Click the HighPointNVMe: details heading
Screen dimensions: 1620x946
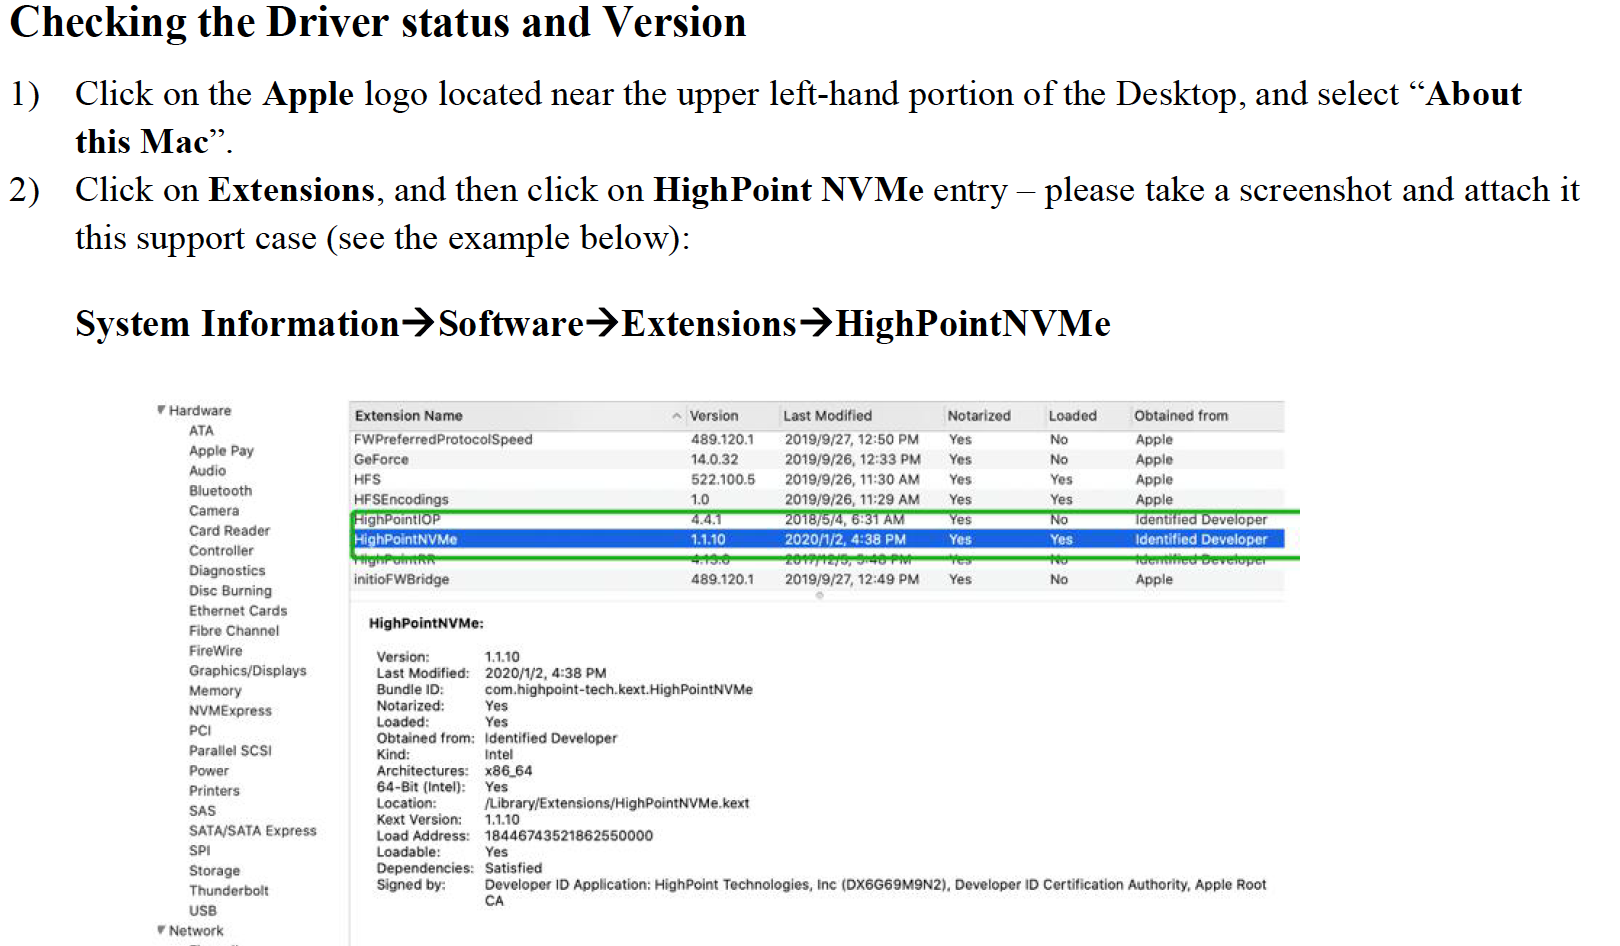426,623
